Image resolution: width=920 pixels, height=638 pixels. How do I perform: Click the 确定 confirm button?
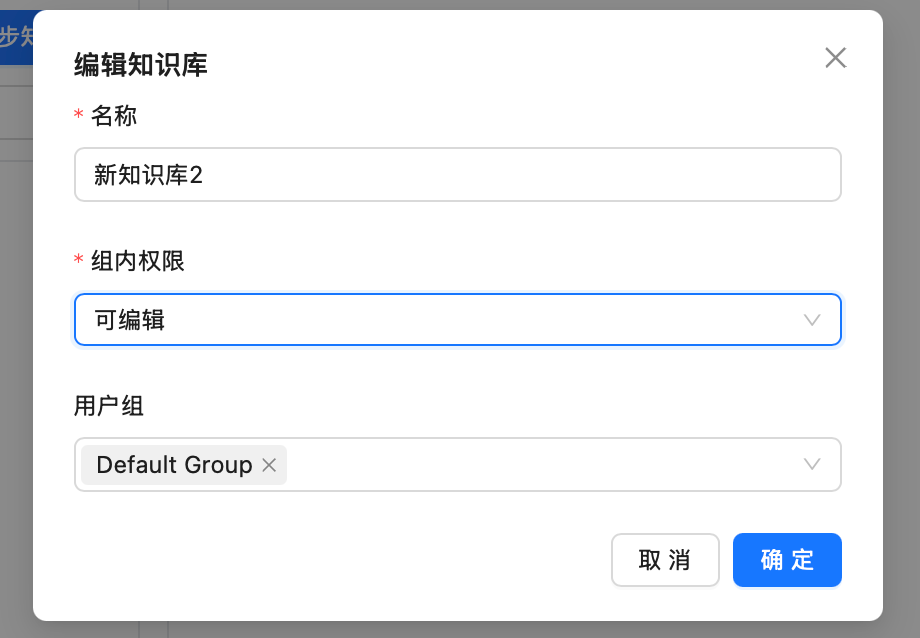tap(787, 560)
